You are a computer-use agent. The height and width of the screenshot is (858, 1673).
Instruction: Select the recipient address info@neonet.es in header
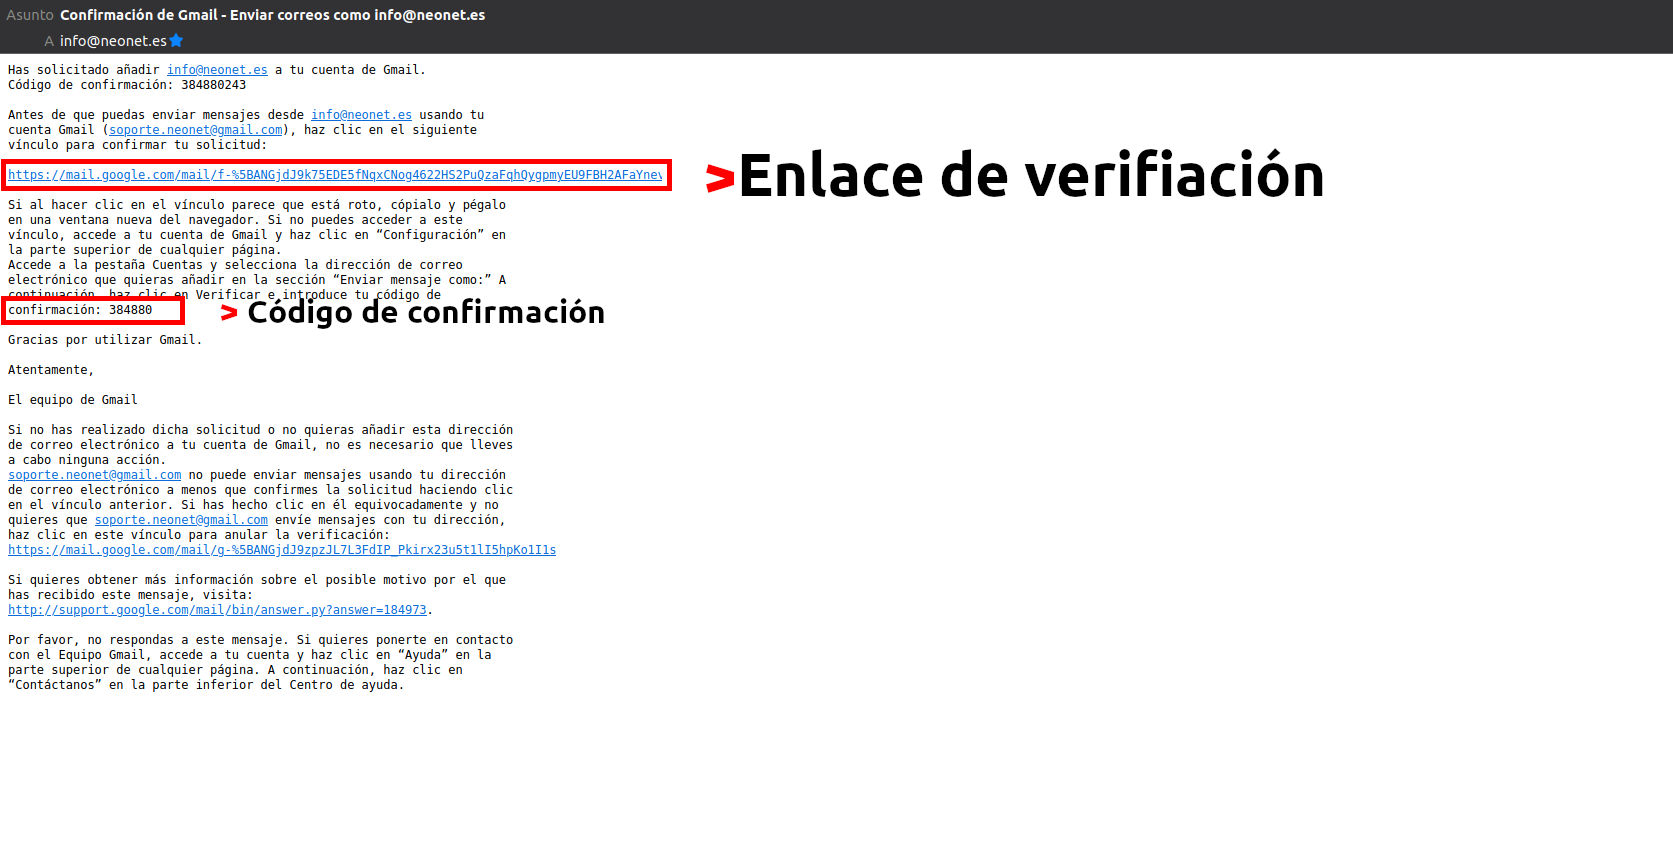(x=112, y=41)
